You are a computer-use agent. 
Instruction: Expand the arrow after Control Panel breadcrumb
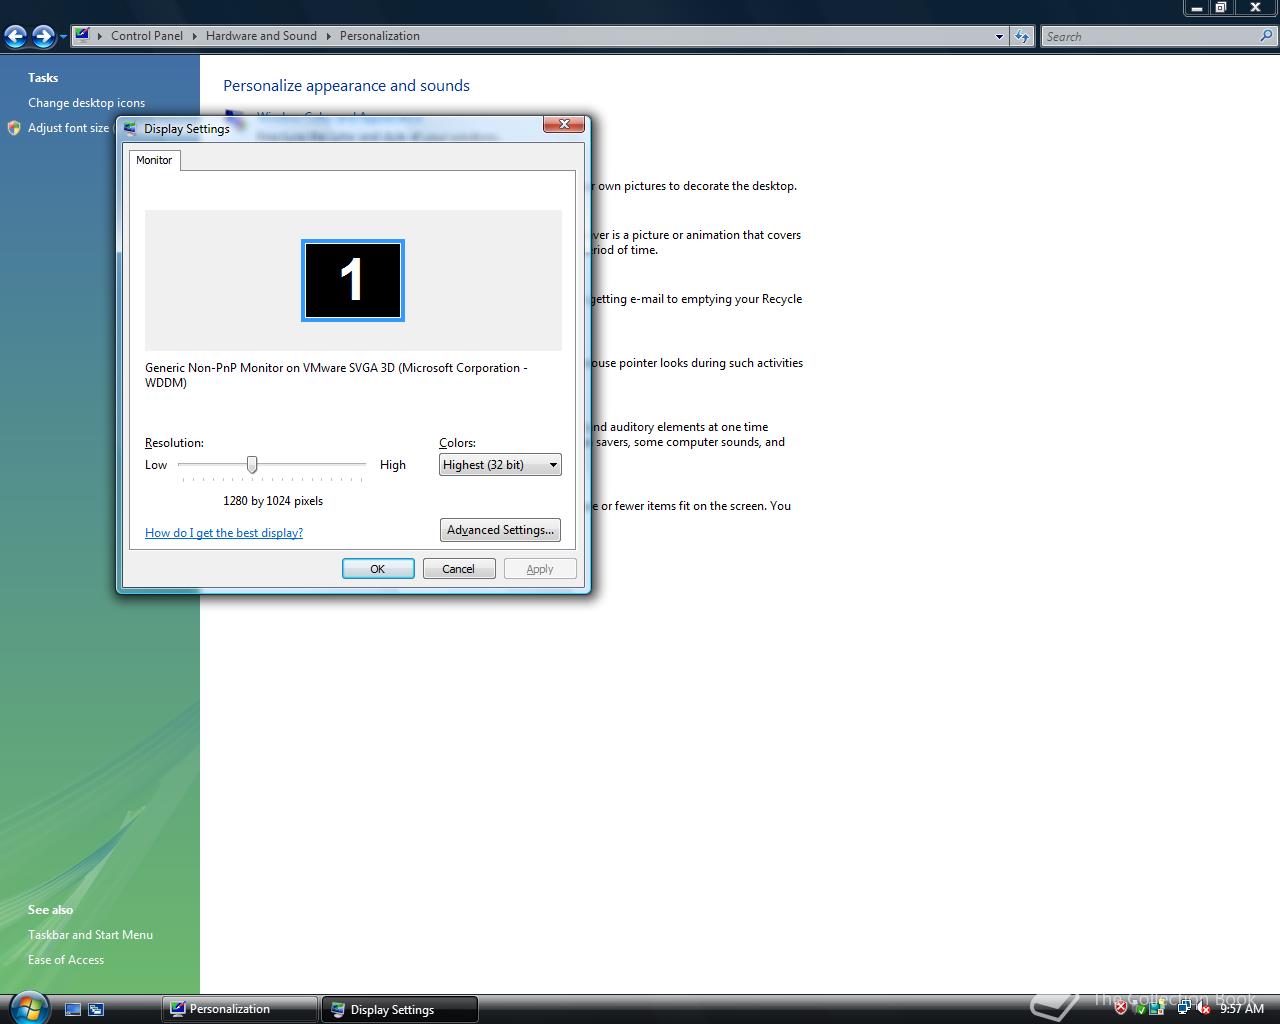pos(194,36)
